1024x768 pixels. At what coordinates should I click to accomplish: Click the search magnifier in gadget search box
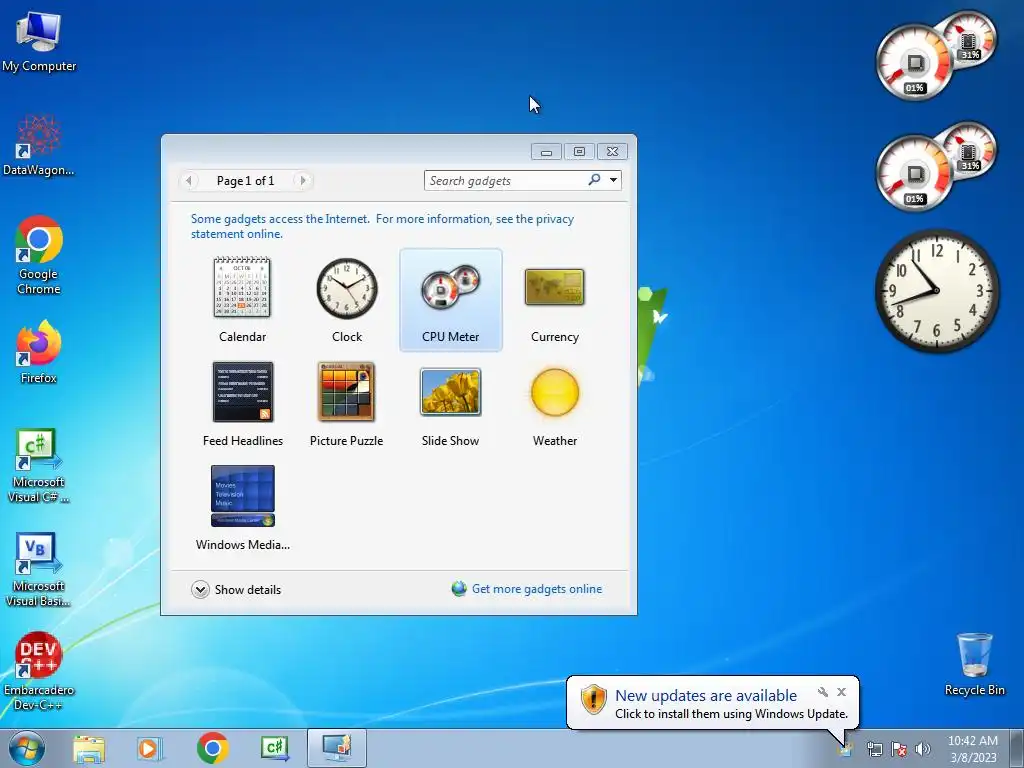point(594,180)
